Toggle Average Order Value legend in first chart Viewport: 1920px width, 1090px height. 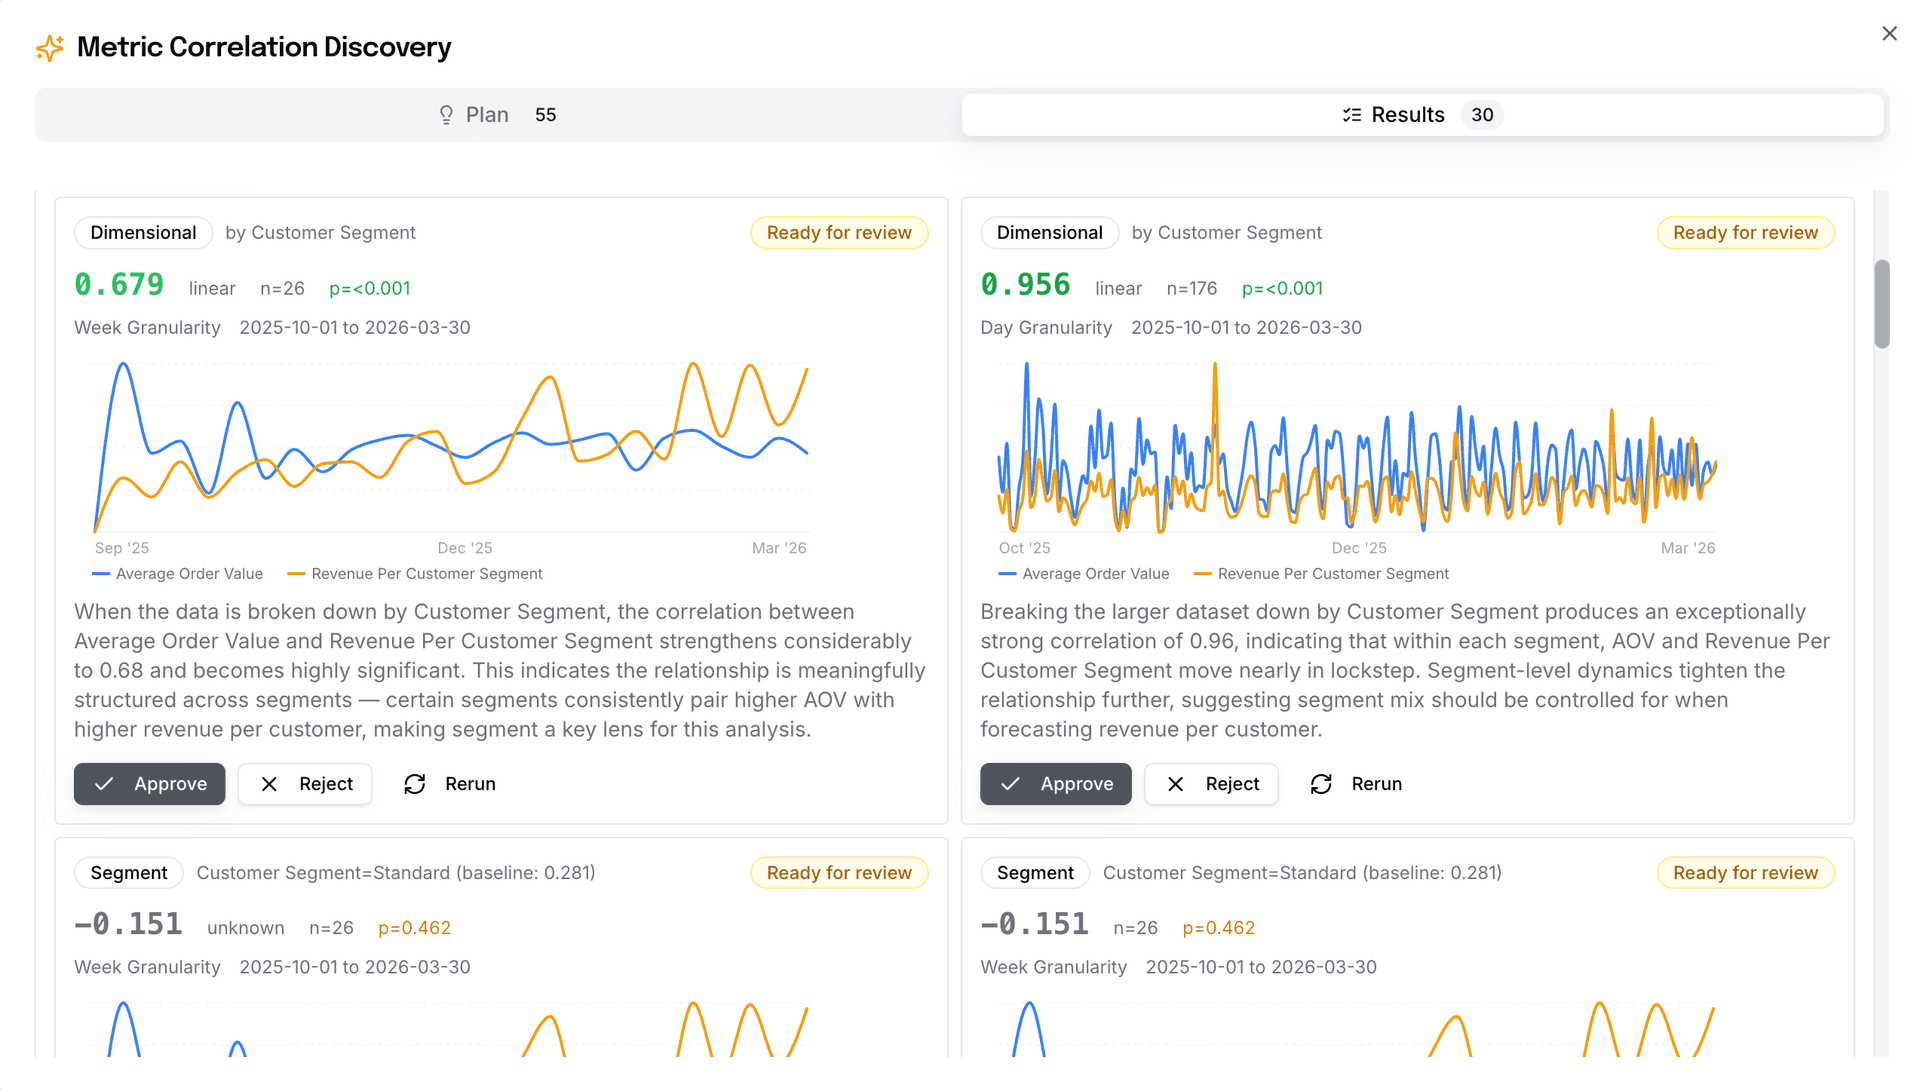(178, 574)
